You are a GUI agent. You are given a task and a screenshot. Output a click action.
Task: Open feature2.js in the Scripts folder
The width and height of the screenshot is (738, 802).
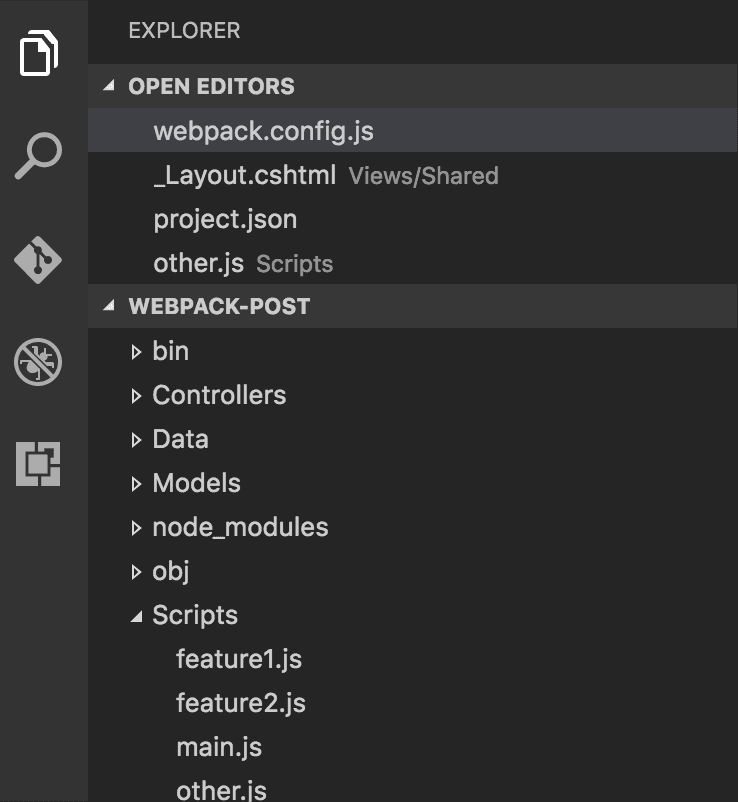coord(240,703)
